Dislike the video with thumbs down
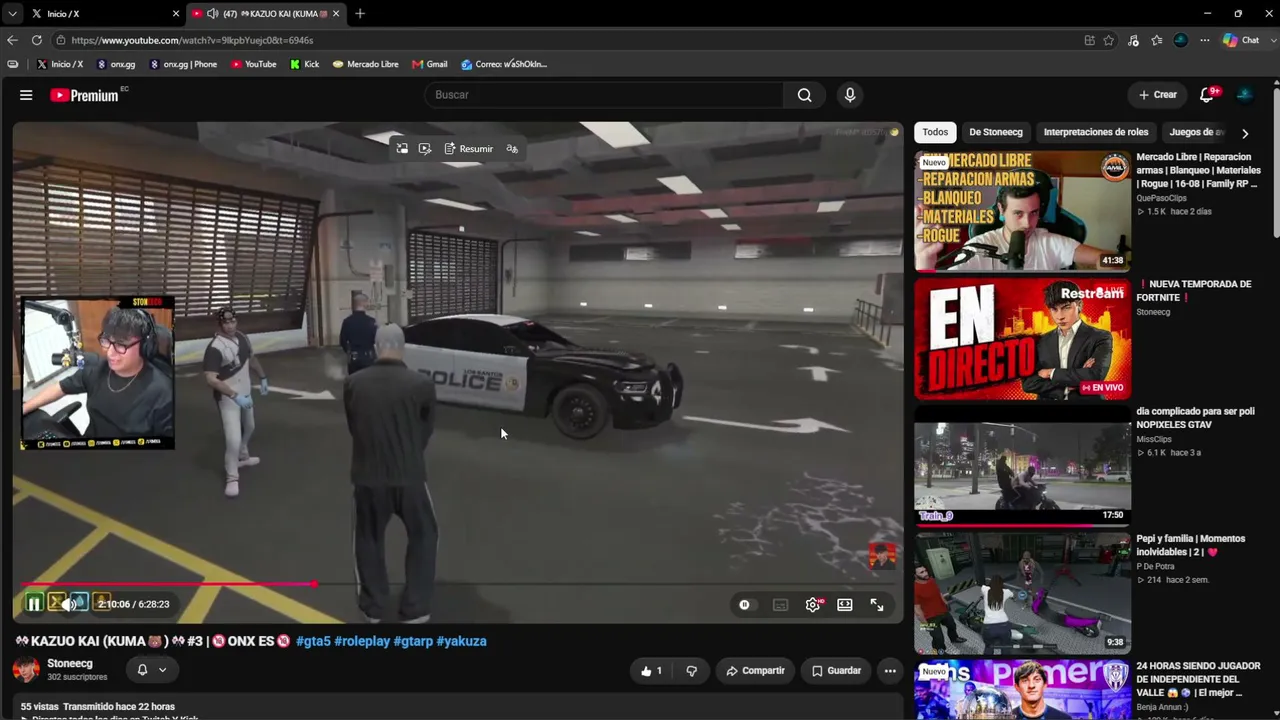The width and height of the screenshot is (1280, 720). coord(691,671)
